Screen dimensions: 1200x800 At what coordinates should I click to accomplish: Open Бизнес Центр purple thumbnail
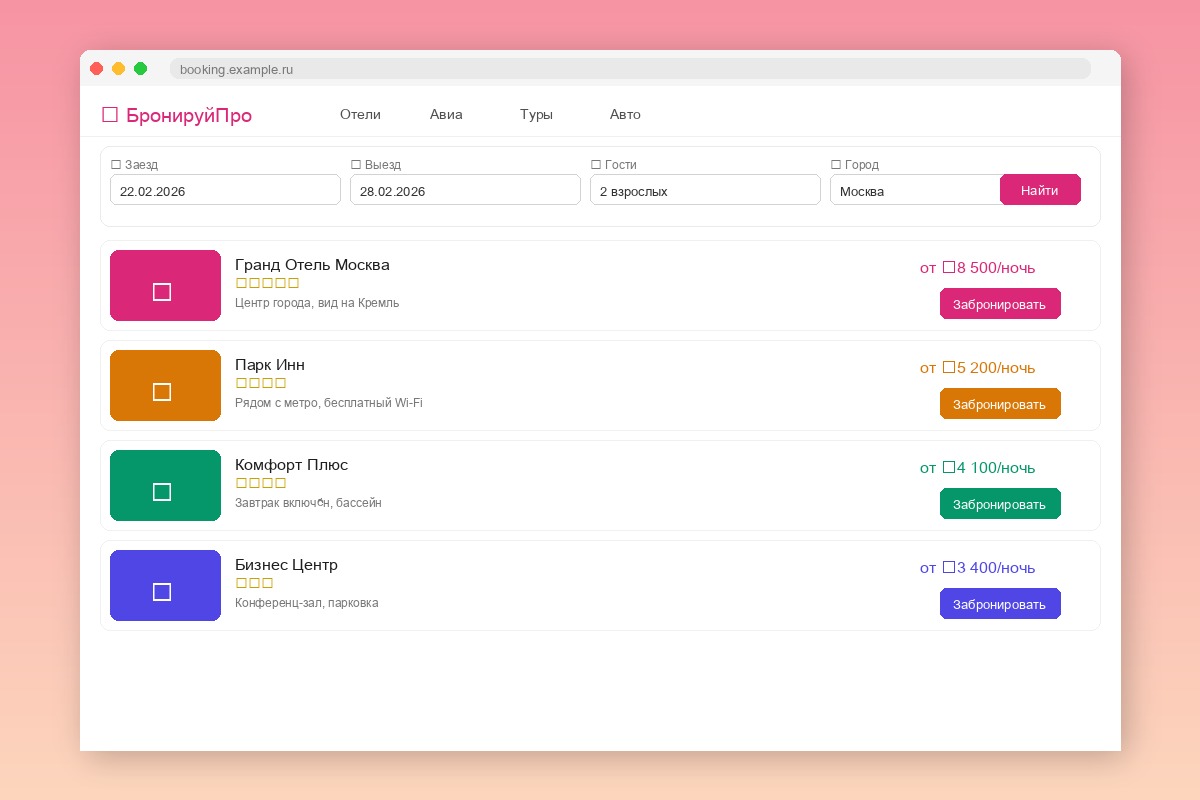point(165,585)
